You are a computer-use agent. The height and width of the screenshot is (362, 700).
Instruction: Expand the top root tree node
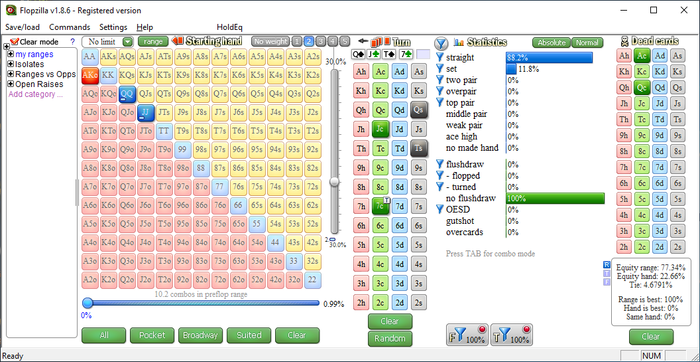(x=6, y=47)
